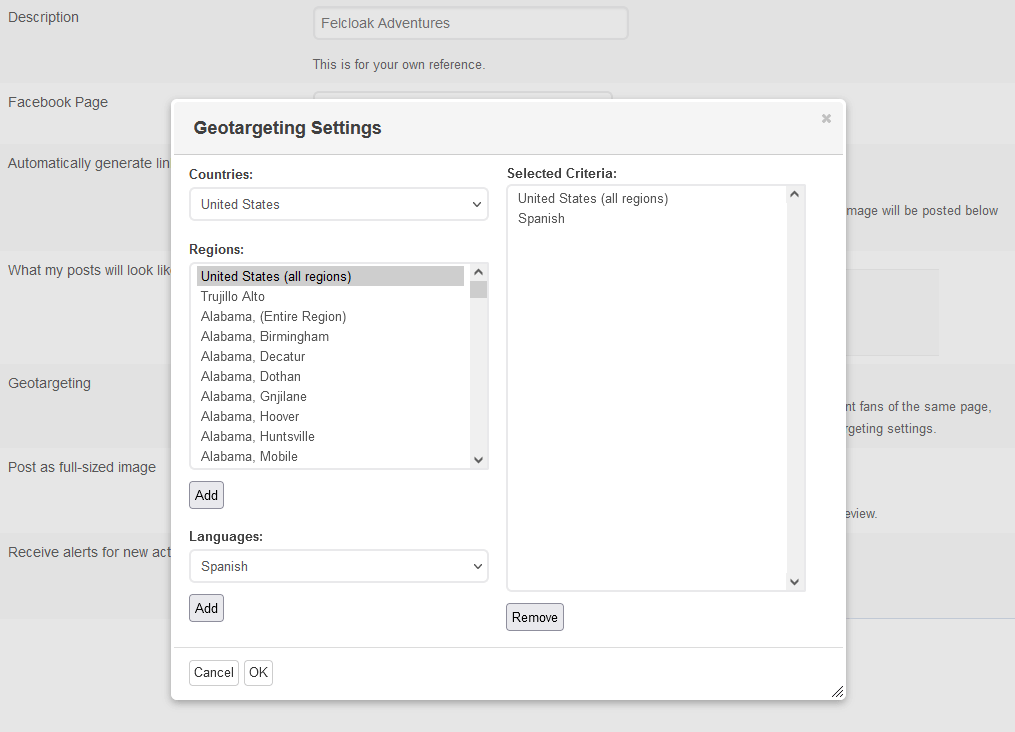This screenshot has width=1015, height=732.
Task: Close the Geotargeting Settings dialog
Action: [x=826, y=118]
